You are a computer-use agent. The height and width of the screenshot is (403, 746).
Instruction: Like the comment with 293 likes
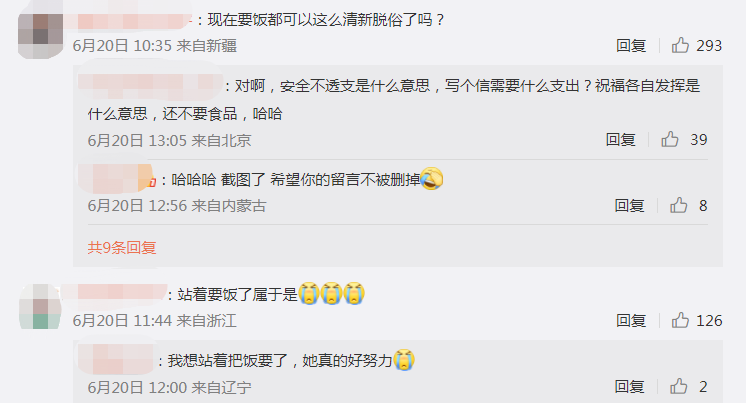coord(680,45)
